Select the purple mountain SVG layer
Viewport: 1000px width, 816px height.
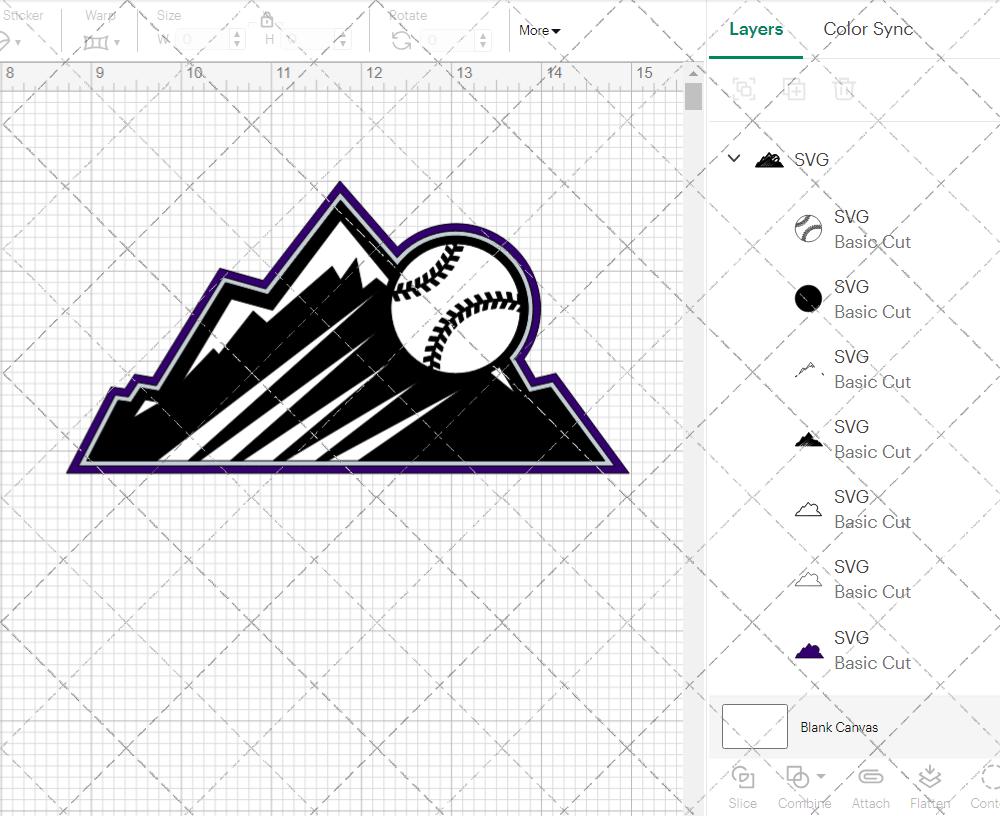(855, 650)
